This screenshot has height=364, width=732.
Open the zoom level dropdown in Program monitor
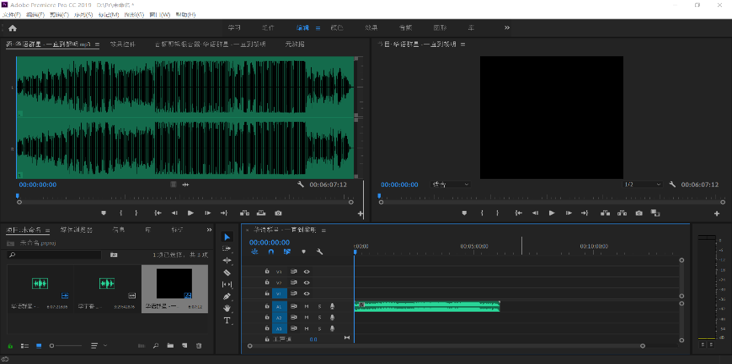click(450, 185)
